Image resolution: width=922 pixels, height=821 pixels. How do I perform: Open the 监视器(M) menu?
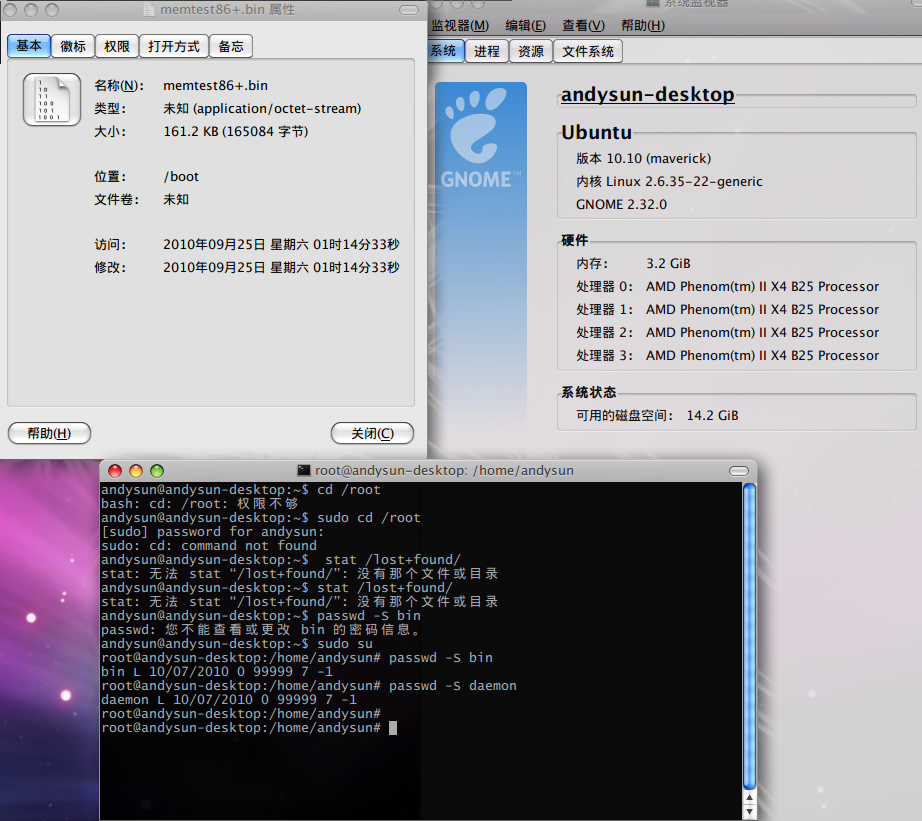point(460,26)
